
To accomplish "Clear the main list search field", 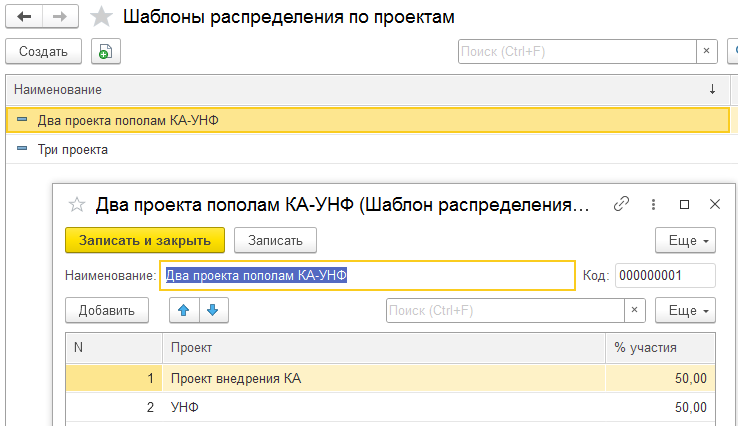I will click(706, 51).
